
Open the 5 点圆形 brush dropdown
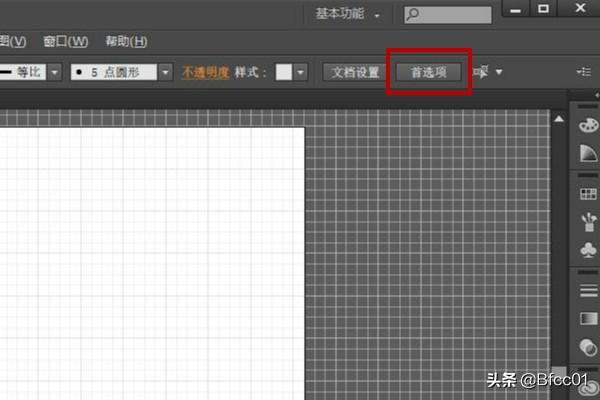(x=163, y=73)
